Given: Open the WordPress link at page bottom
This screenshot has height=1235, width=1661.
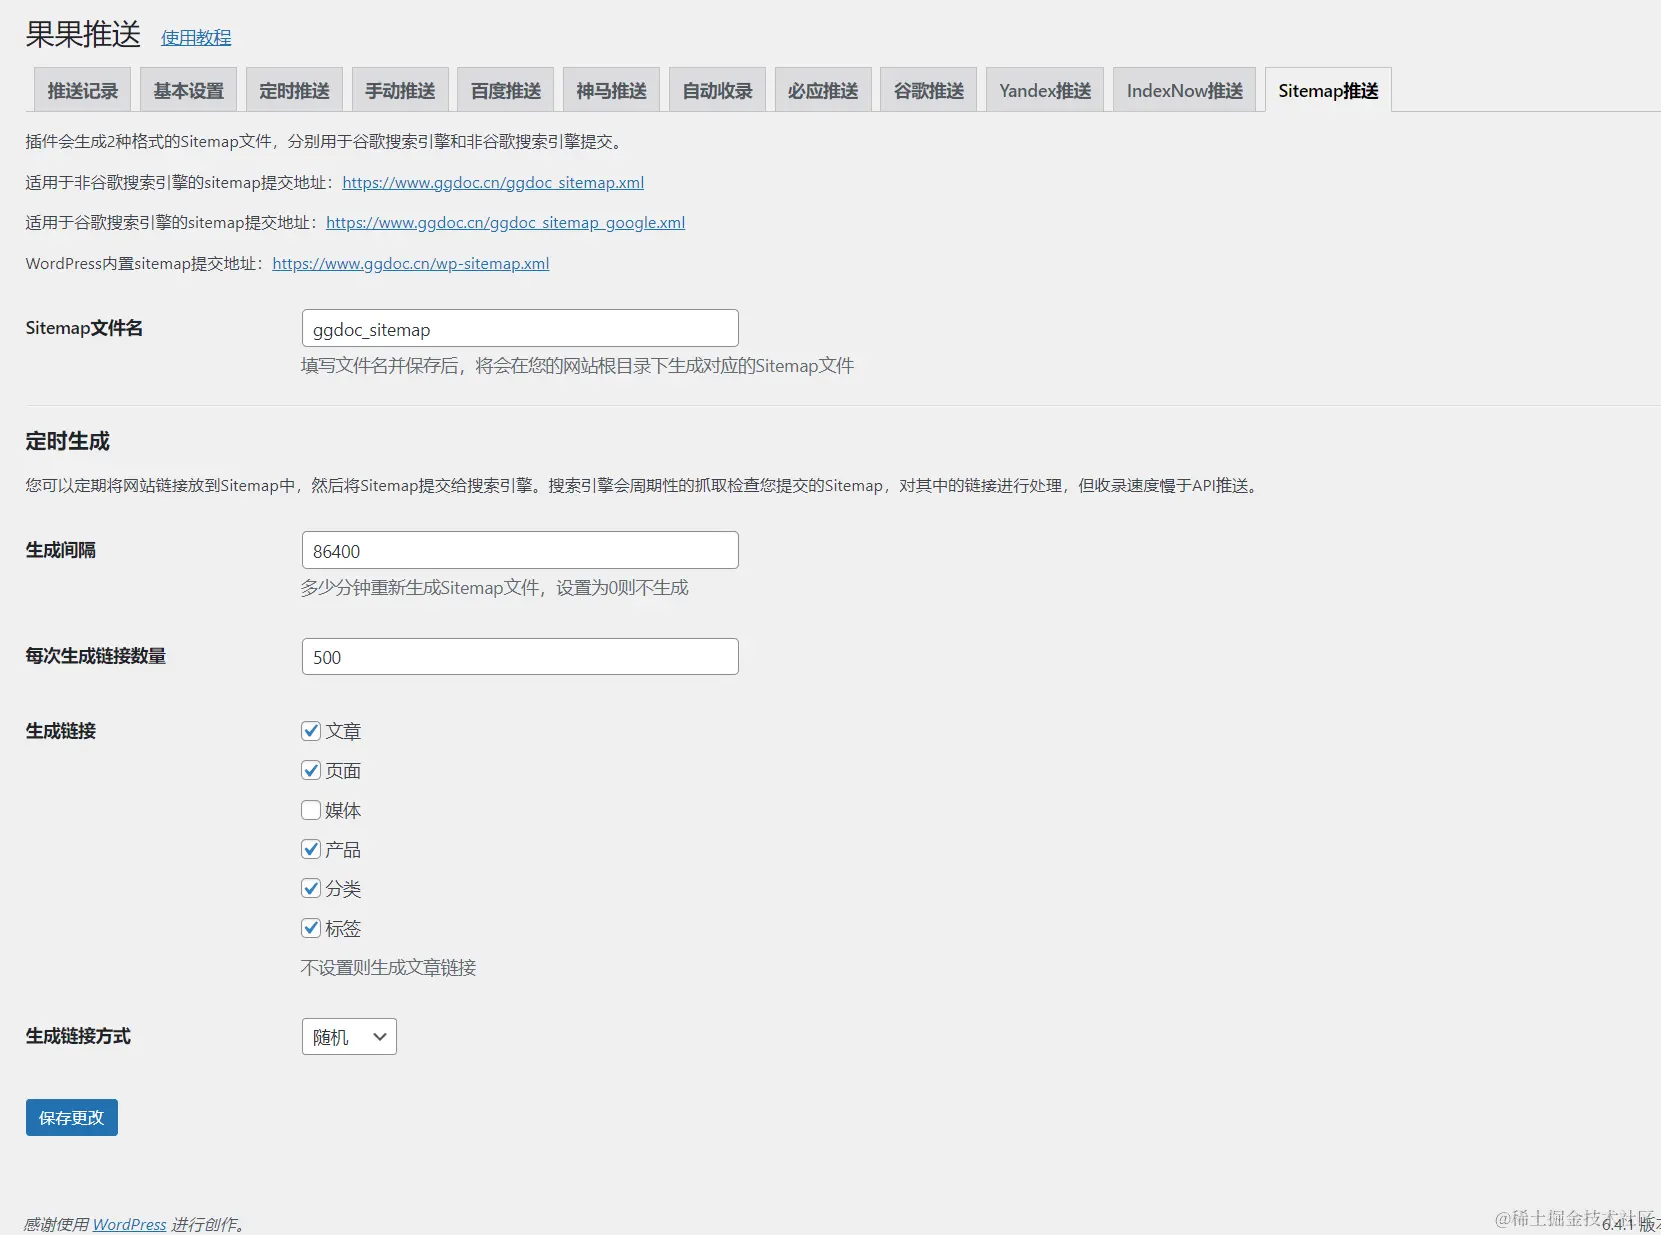Looking at the screenshot, I should (128, 1224).
